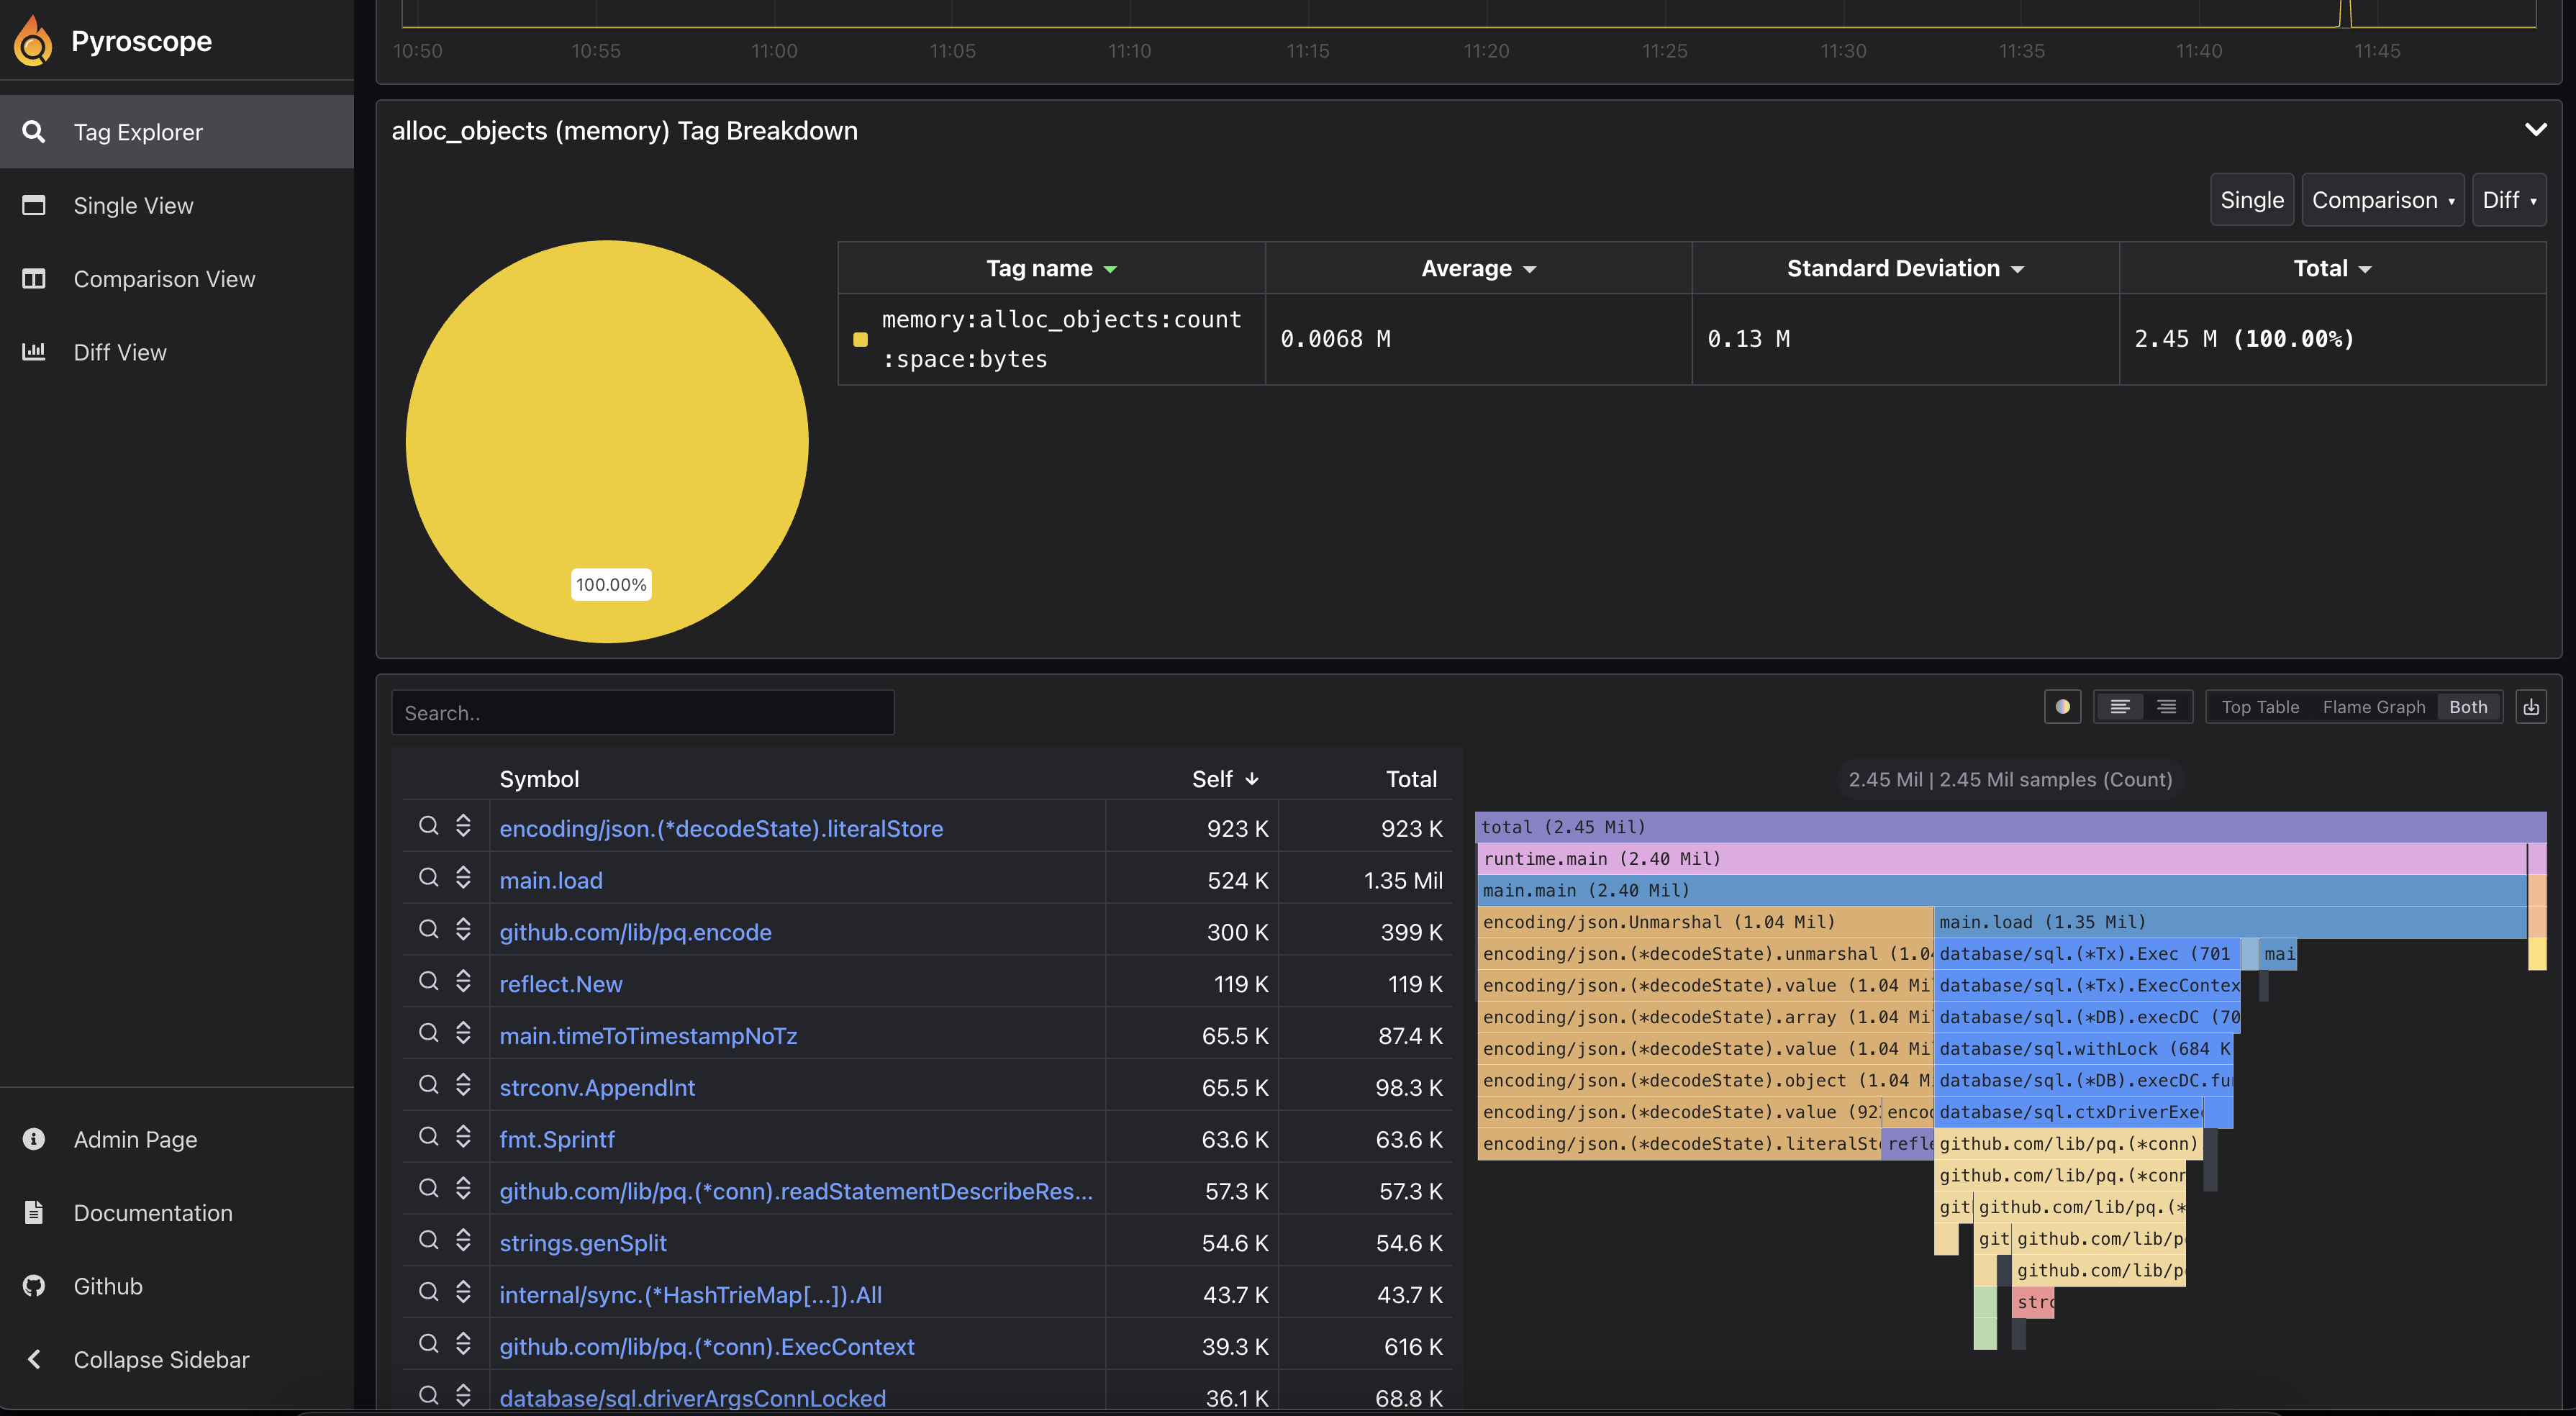Switch flame graph to right-aligned view
2576x1416 pixels.
click(2166, 707)
